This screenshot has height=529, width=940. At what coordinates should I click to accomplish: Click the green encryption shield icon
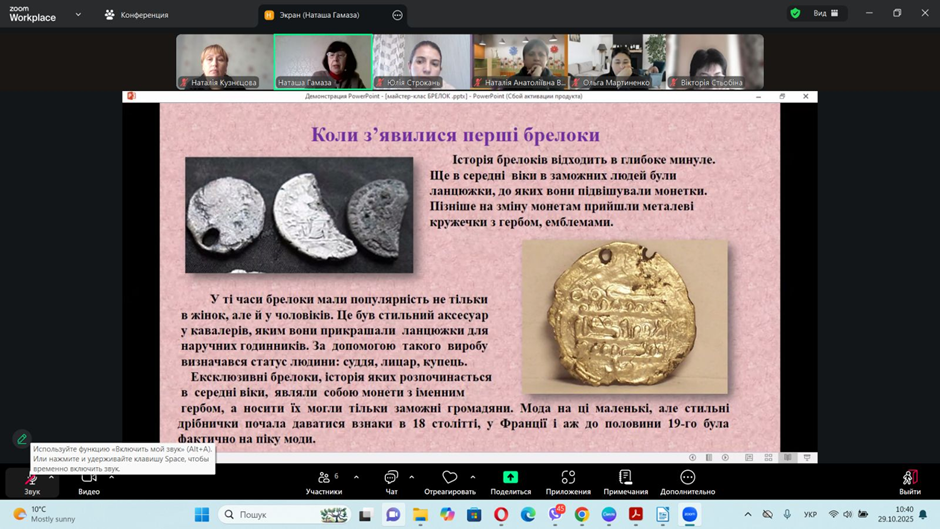click(x=795, y=14)
